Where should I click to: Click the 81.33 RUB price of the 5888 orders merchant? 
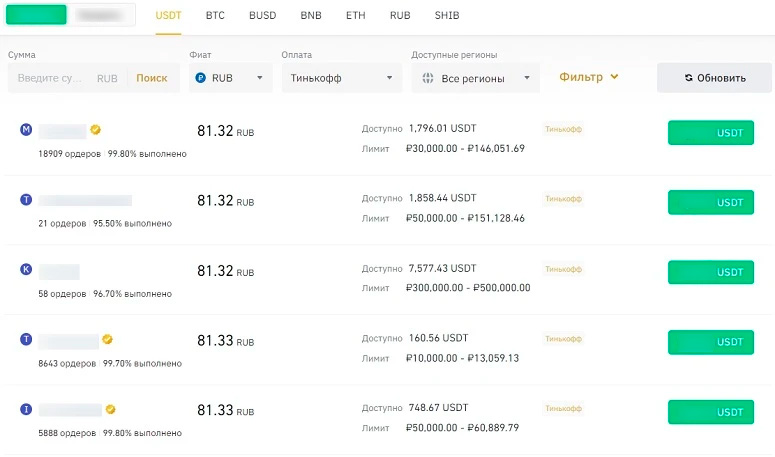coord(225,410)
